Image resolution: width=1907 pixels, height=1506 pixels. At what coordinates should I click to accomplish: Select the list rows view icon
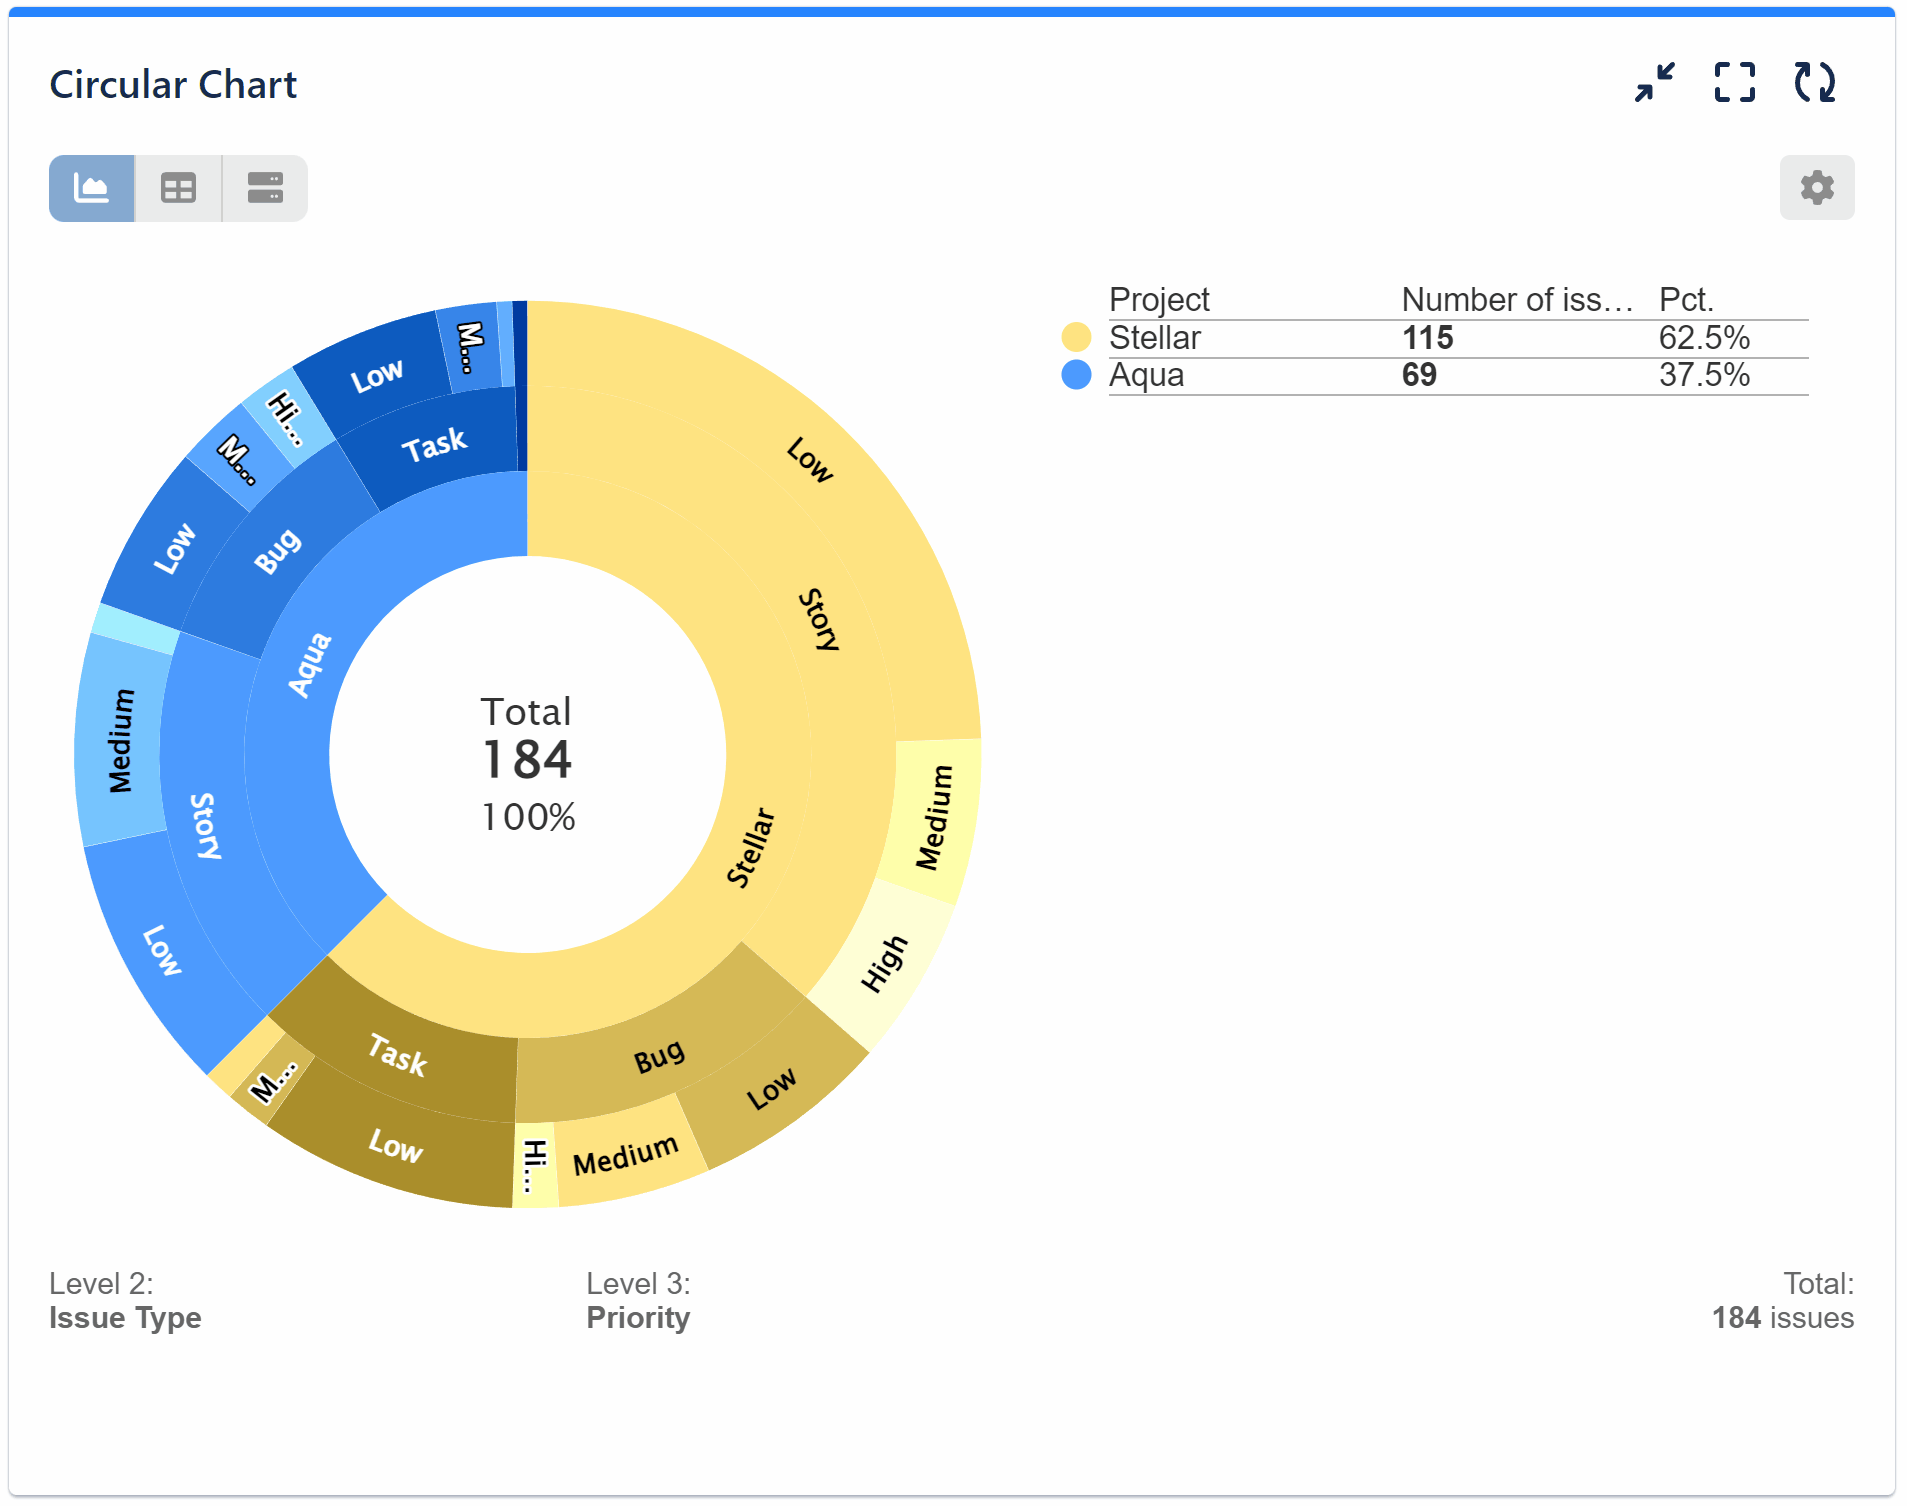[263, 188]
